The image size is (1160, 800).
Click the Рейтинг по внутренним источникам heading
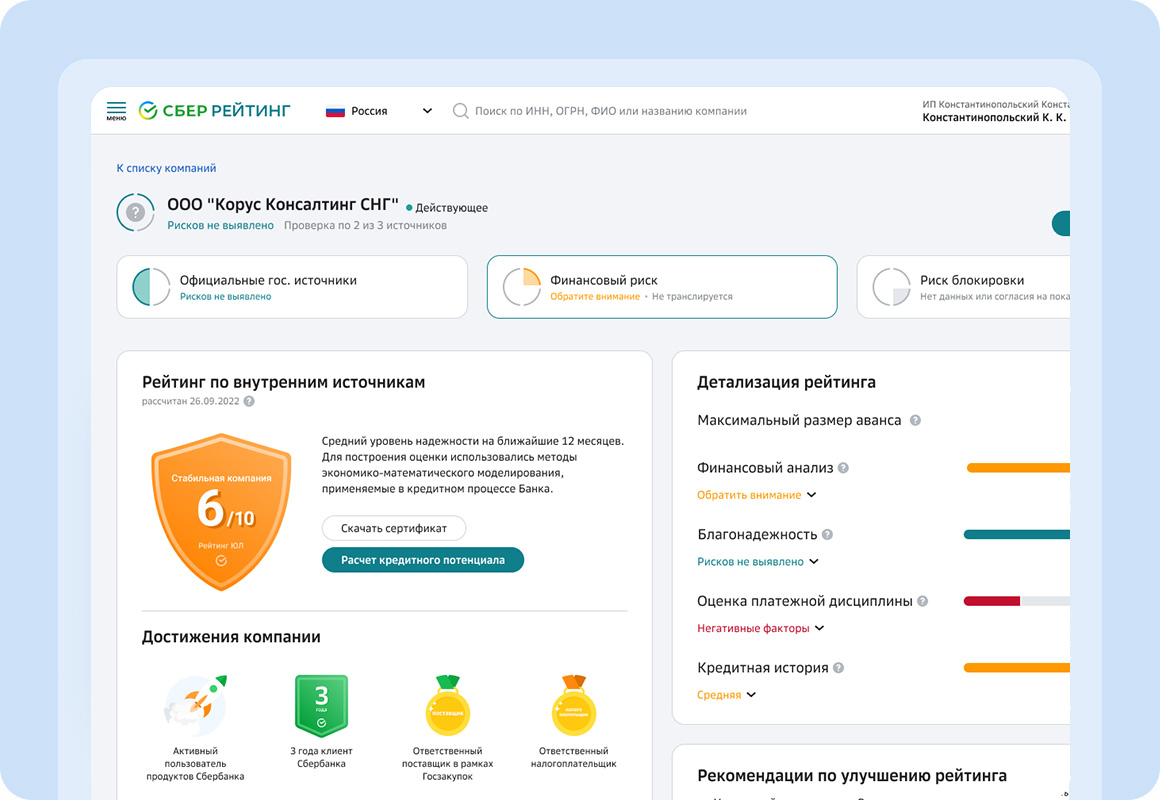tap(283, 383)
